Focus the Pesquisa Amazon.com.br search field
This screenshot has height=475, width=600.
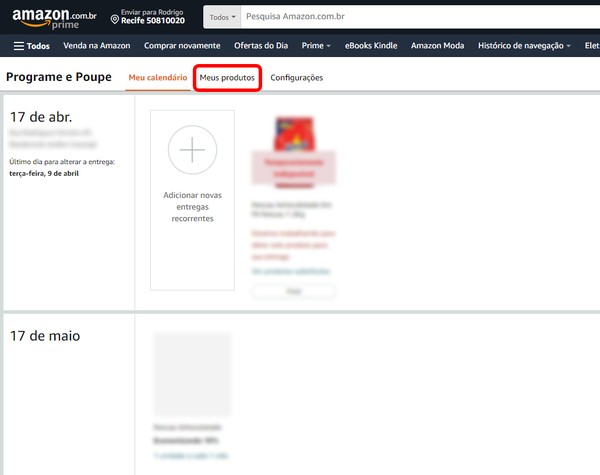pos(420,17)
